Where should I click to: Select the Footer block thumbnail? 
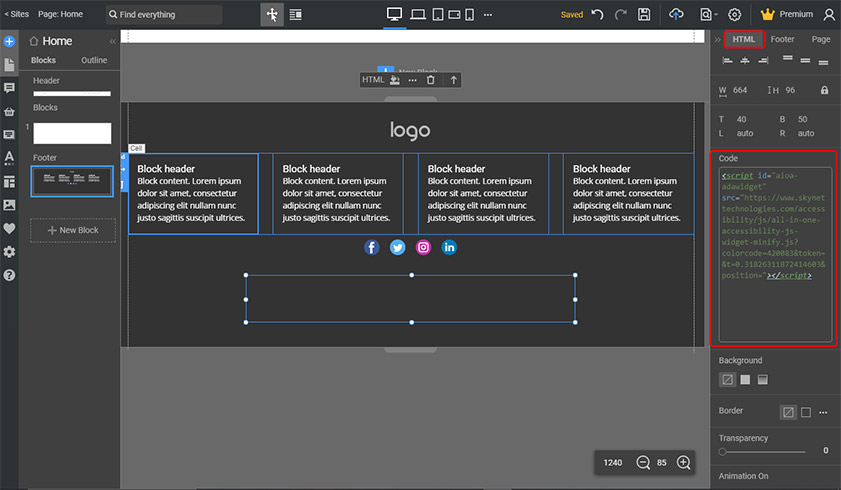click(x=72, y=181)
